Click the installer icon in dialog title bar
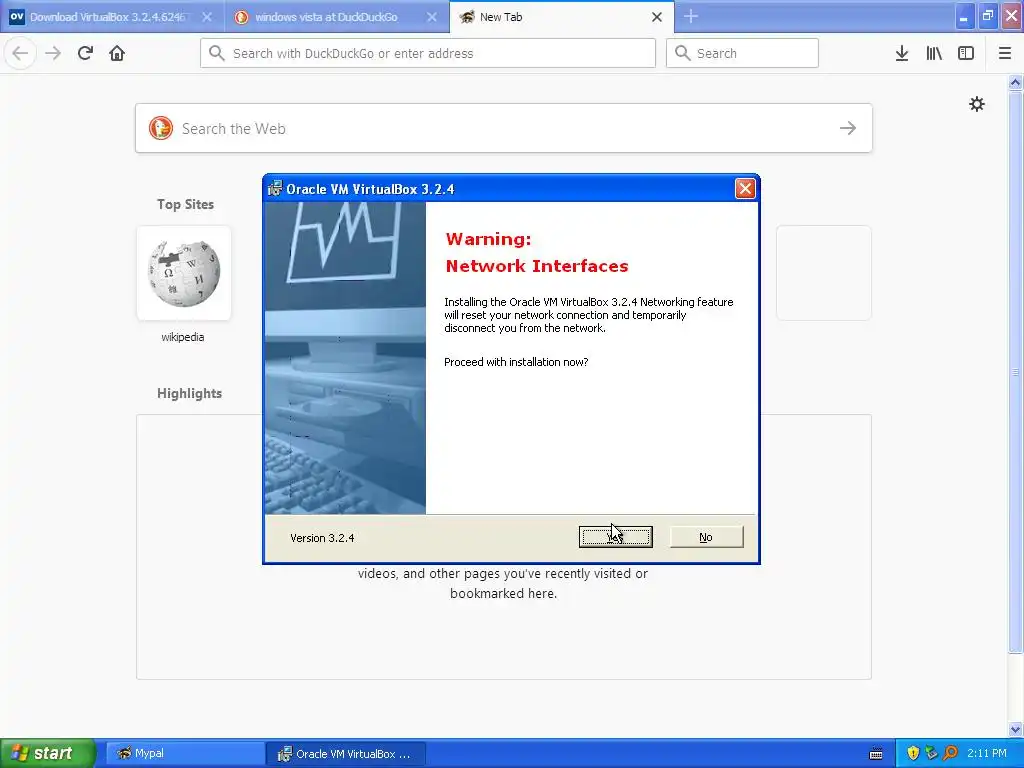This screenshot has height=768, width=1024. (x=275, y=189)
